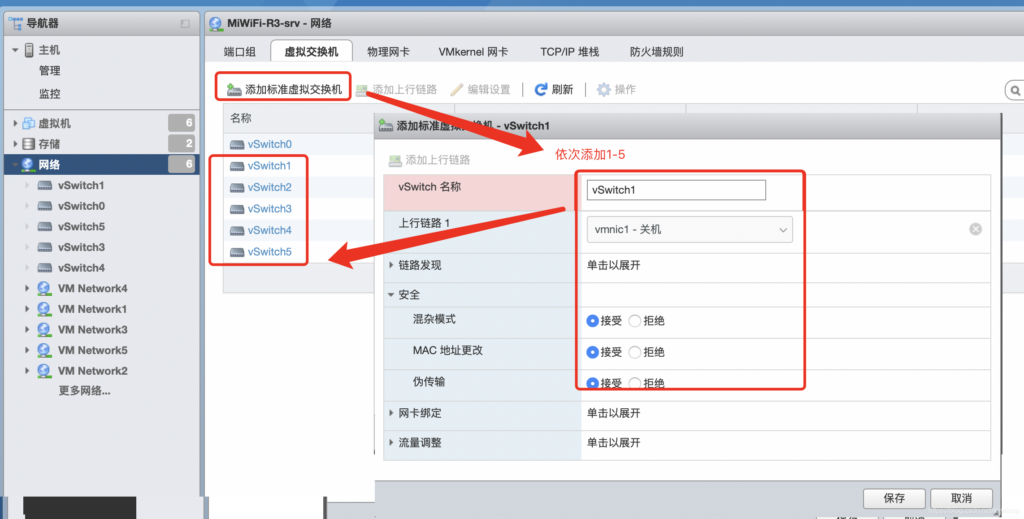
Task: Collapse the navigator panel with its header icon
Action: (x=184, y=23)
